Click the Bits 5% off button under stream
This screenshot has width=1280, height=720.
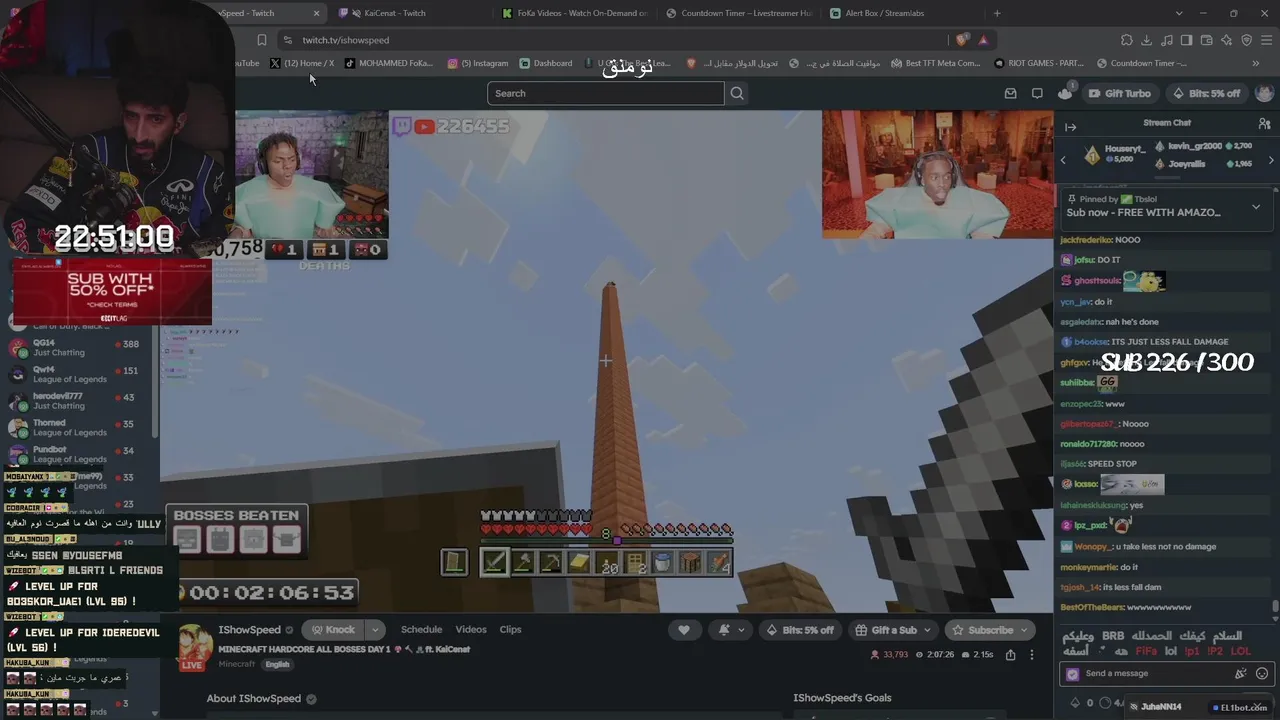pyautogui.click(x=800, y=630)
